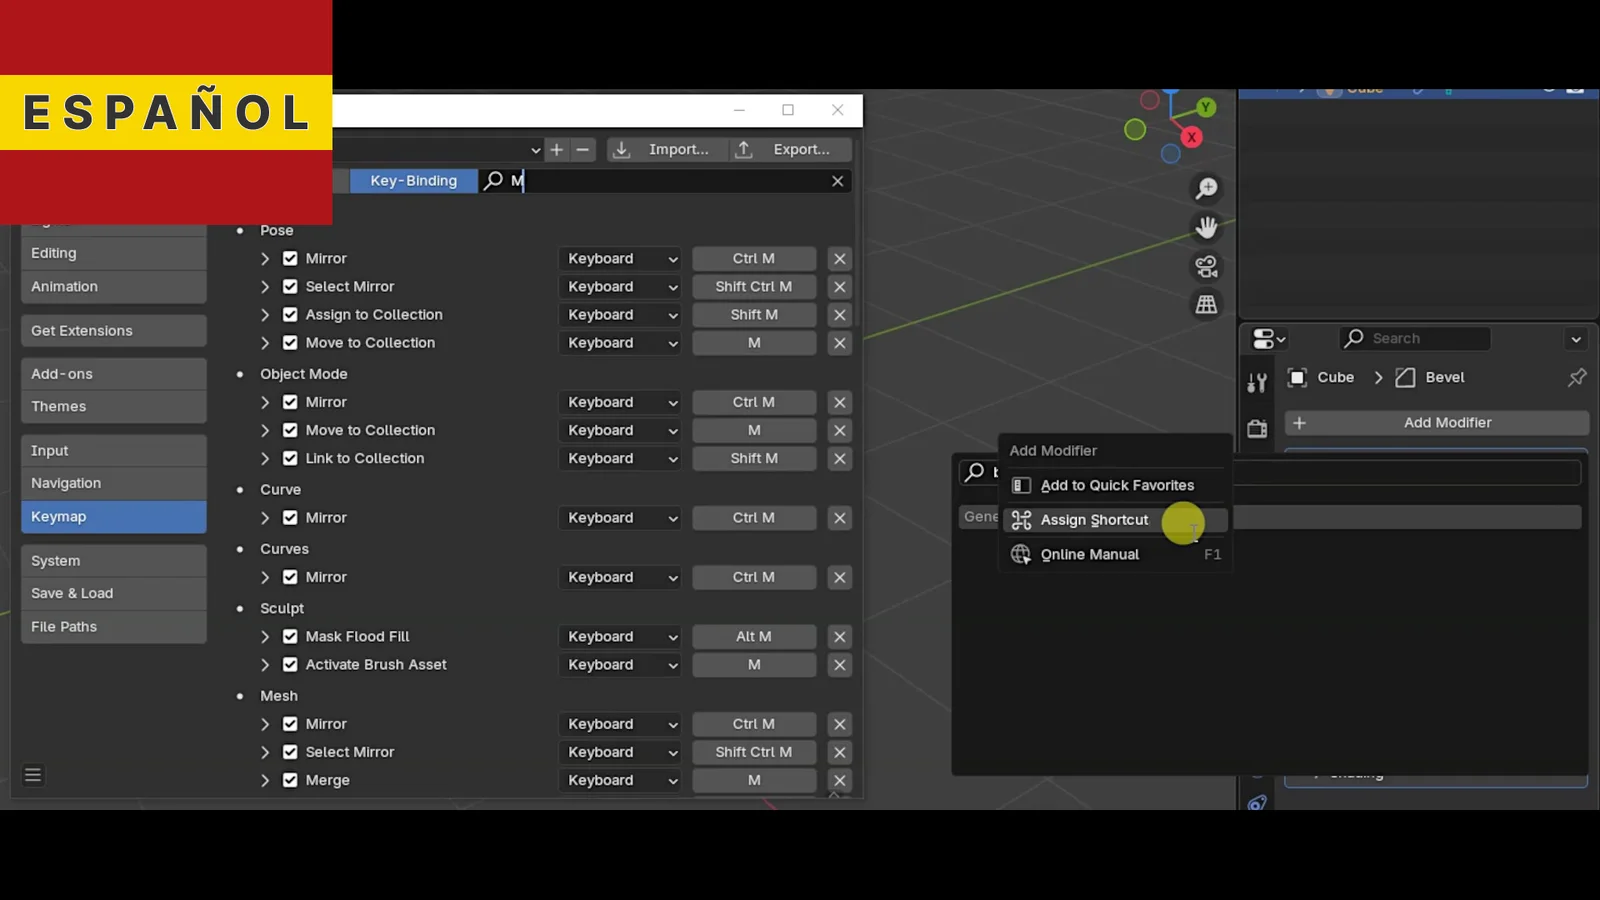Image resolution: width=1600 pixels, height=900 pixels.
Task: Toggle the camera view icon
Action: coord(1206,267)
